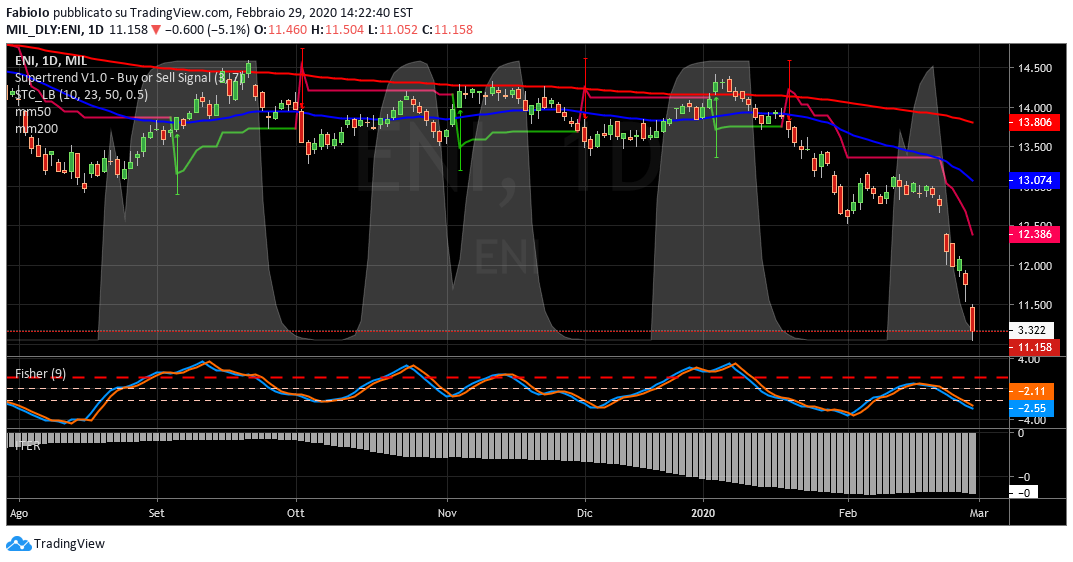Viewport: 1073px width, 562px height.
Task: Select the ENI, 1D, MIL chart title
Action: point(51,60)
